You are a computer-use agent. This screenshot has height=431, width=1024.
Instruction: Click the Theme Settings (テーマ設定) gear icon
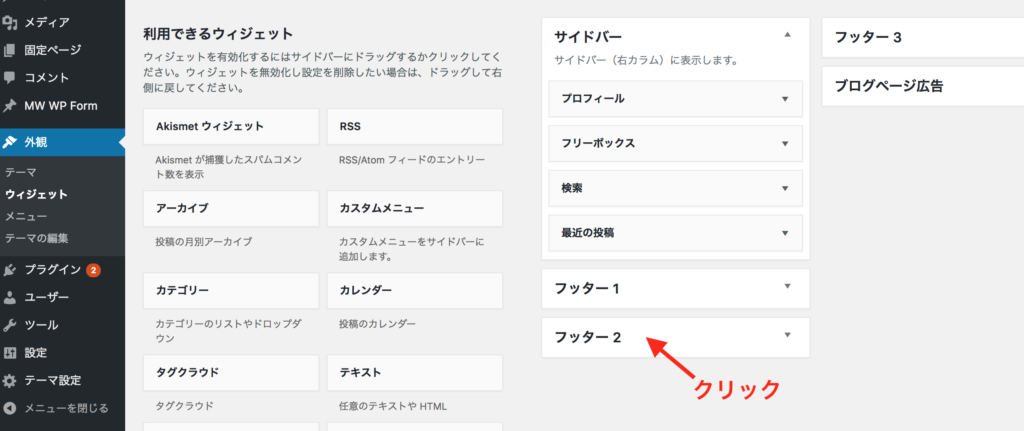[10, 380]
